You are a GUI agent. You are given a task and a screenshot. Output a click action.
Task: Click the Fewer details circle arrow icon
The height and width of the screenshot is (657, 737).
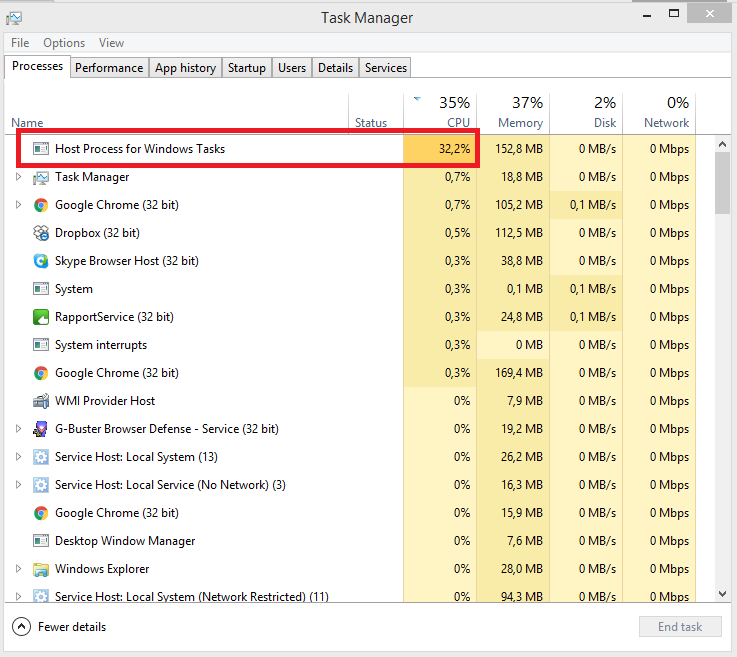[22, 626]
